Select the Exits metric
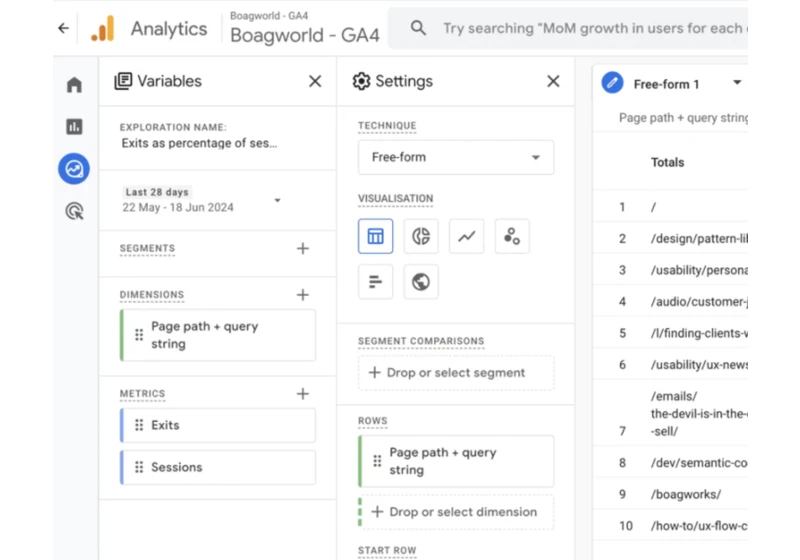 [218, 425]
